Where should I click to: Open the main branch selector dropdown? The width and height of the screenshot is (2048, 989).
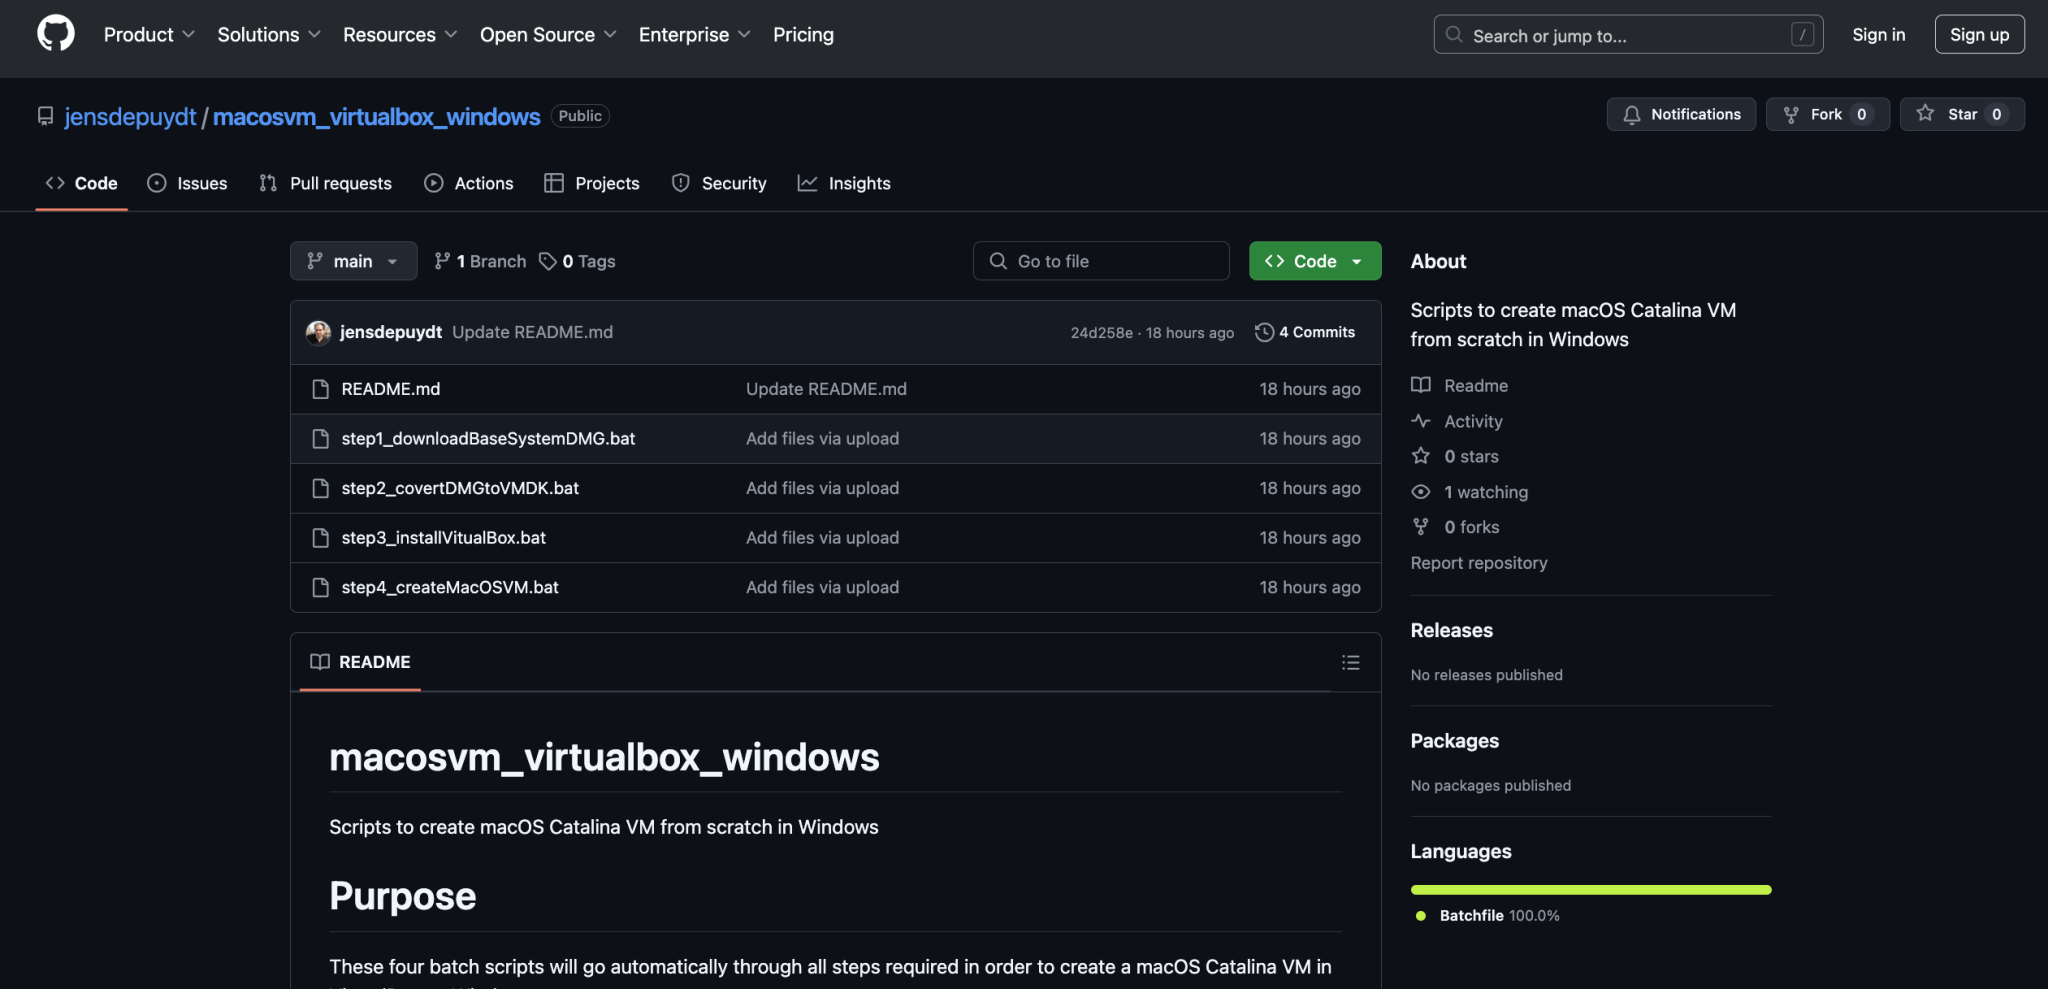352,261
